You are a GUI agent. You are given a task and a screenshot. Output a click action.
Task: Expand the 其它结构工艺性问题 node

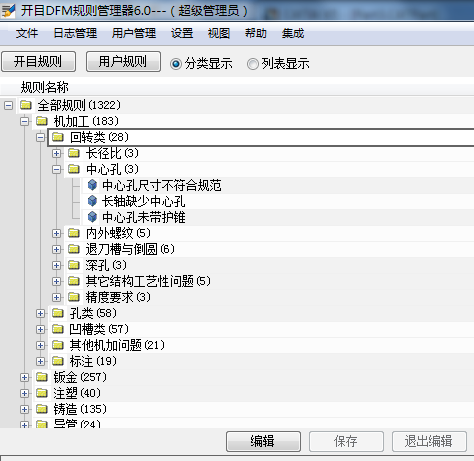click(x=56, y=282)
